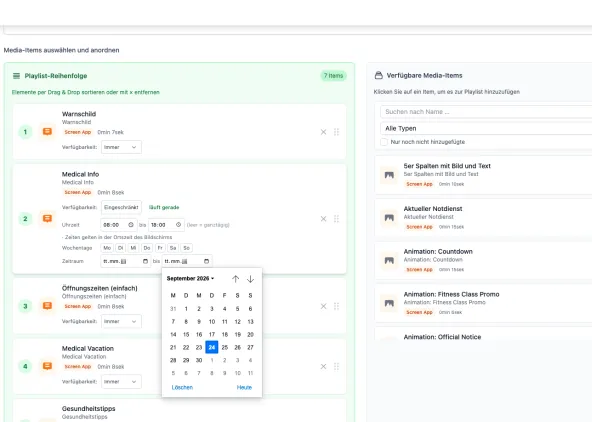Image resolution: width=592 pixels, height=422 pixels.
Task: Click the icon of Aktueller Notdienst
Action: coord(389,218)
